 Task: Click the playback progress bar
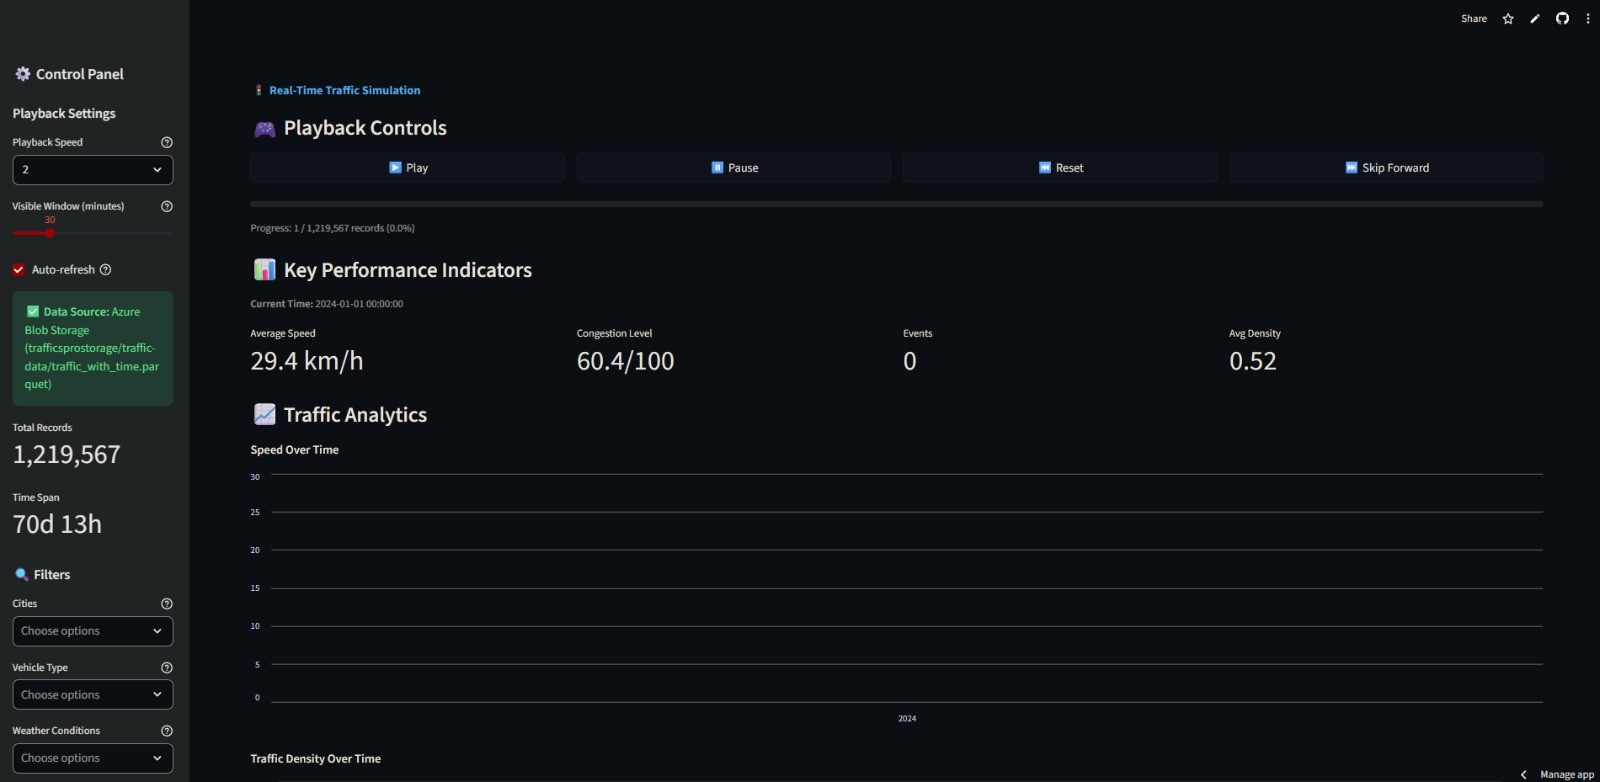896,204
